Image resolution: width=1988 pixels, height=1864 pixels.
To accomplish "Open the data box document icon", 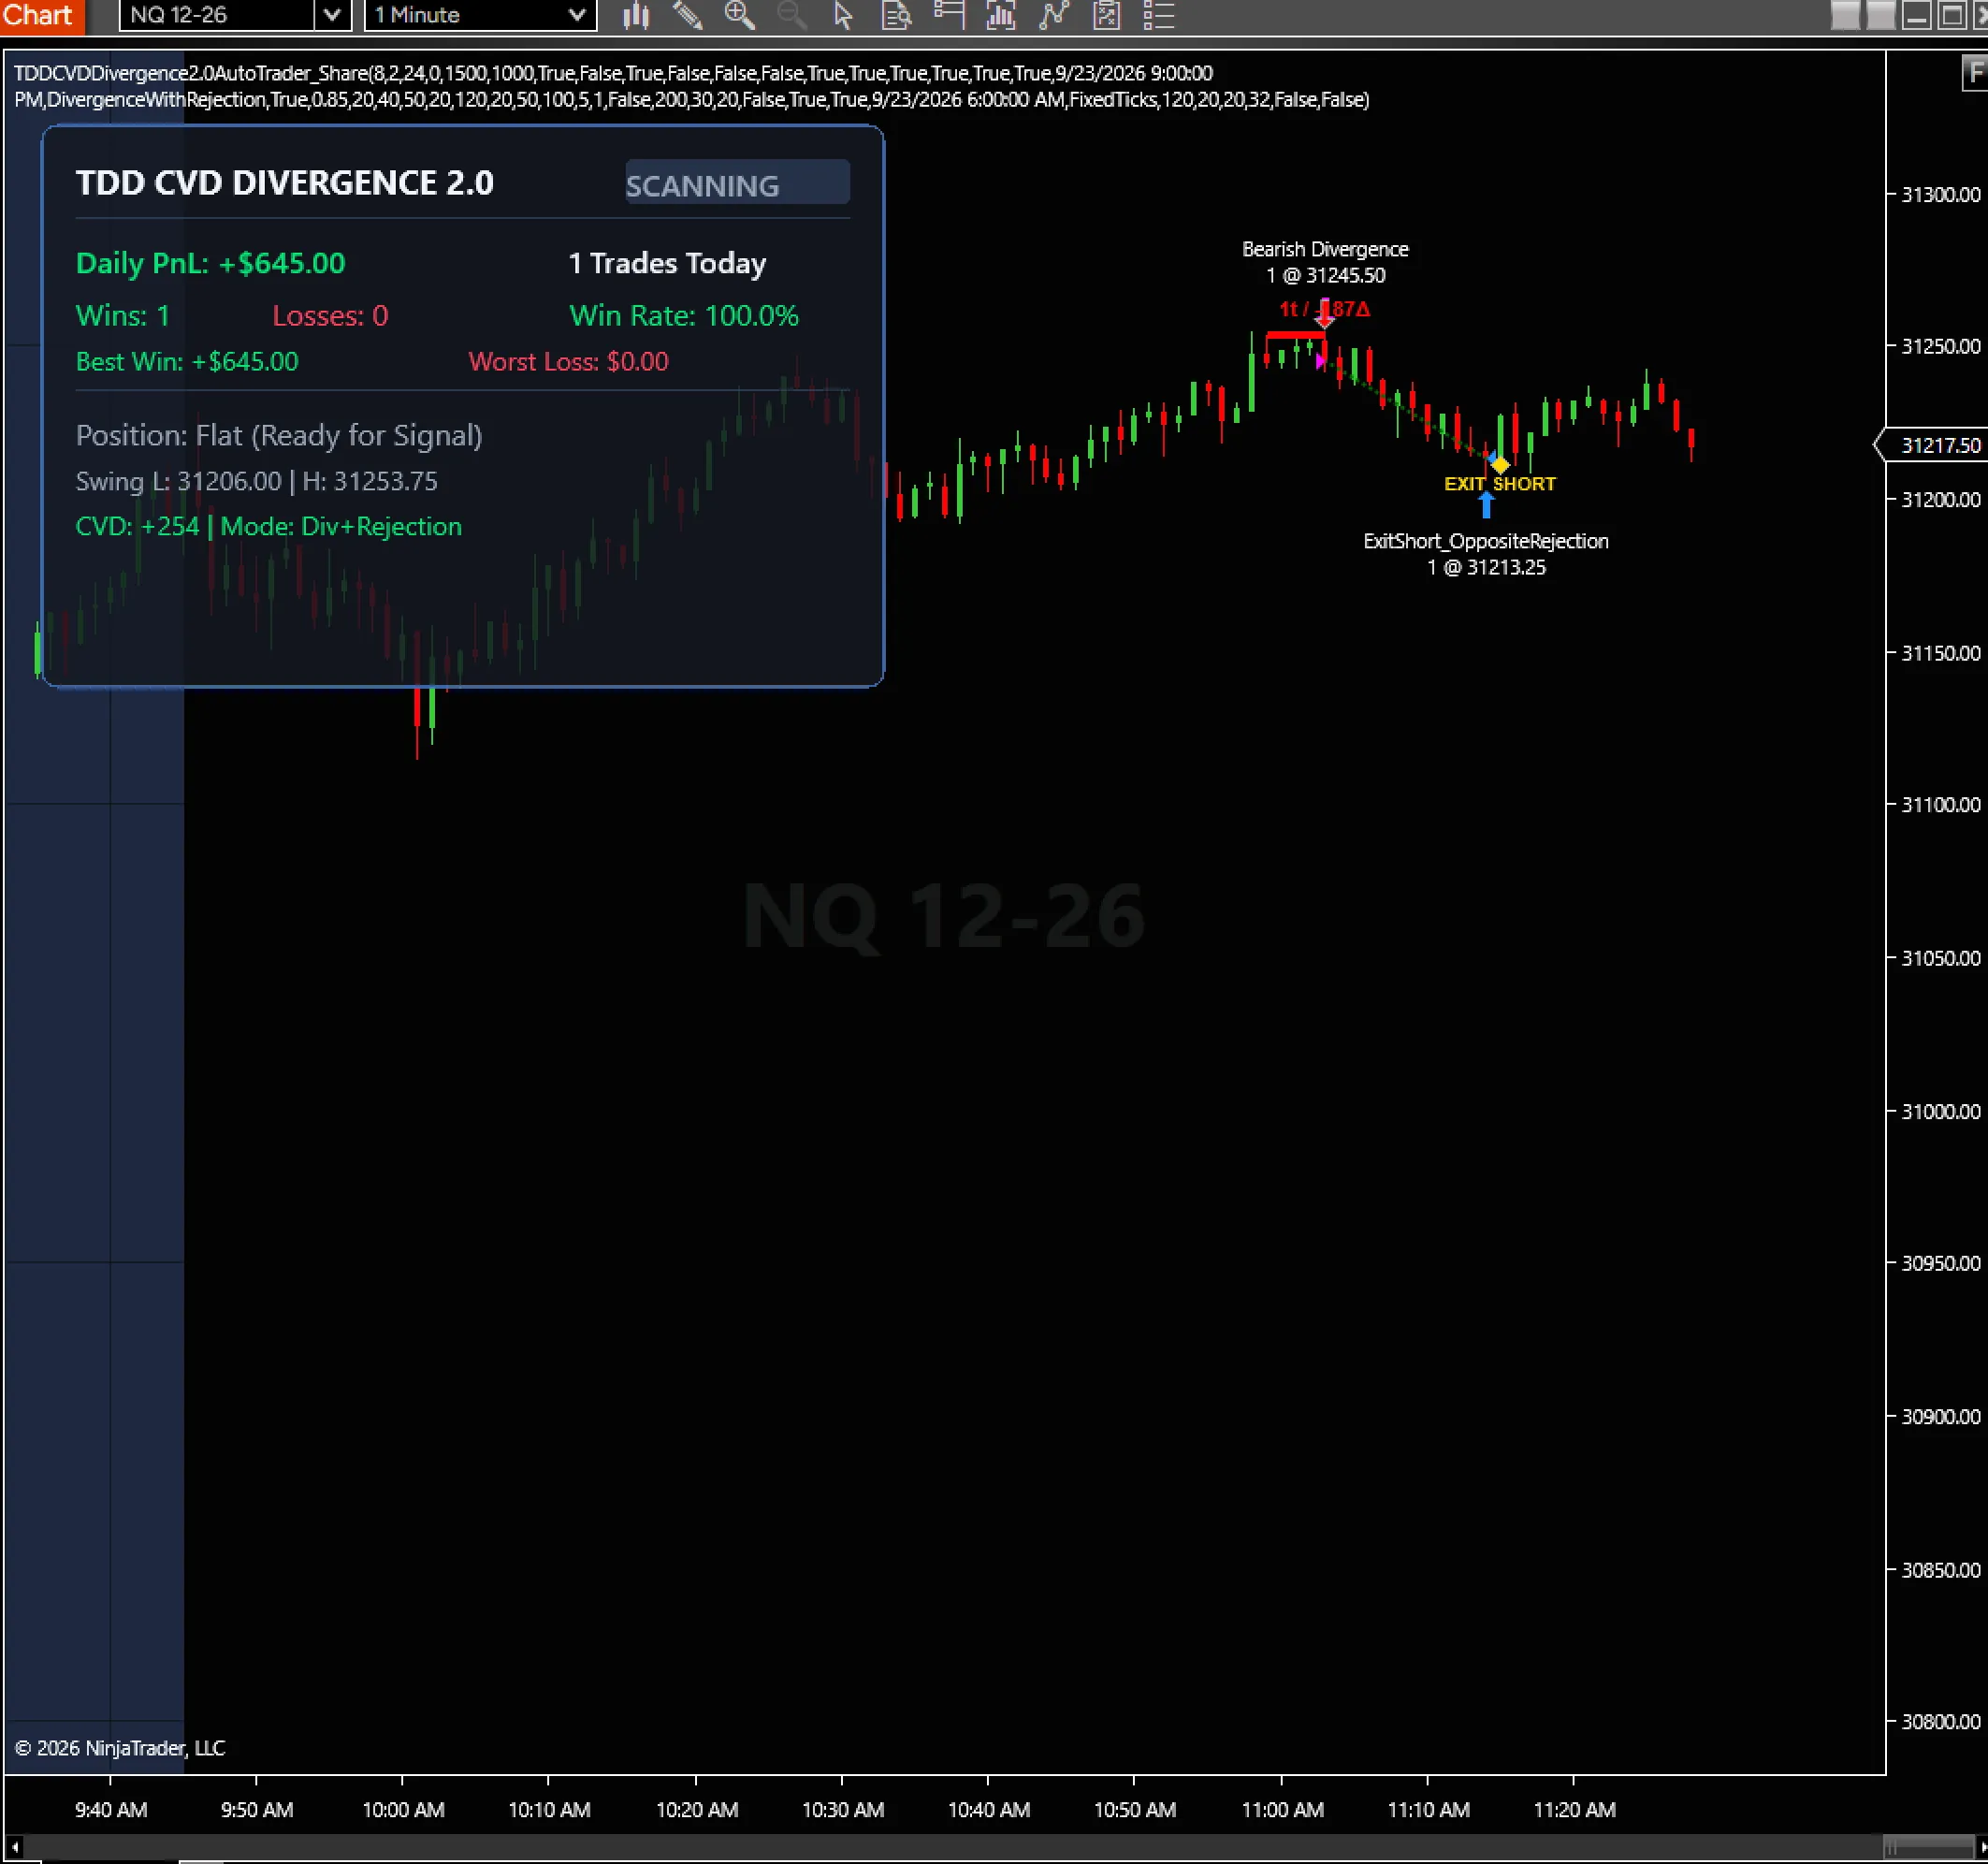I will pos(896,15).
